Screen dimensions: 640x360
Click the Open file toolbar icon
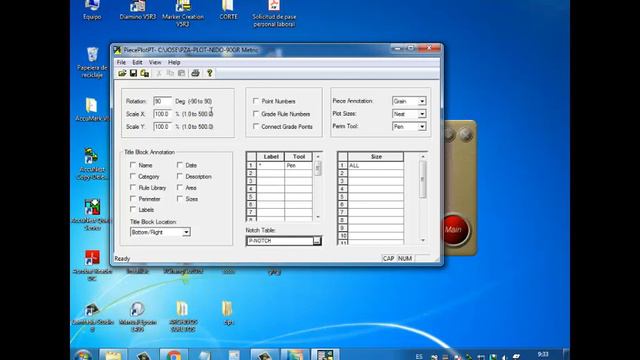point(122,73)
